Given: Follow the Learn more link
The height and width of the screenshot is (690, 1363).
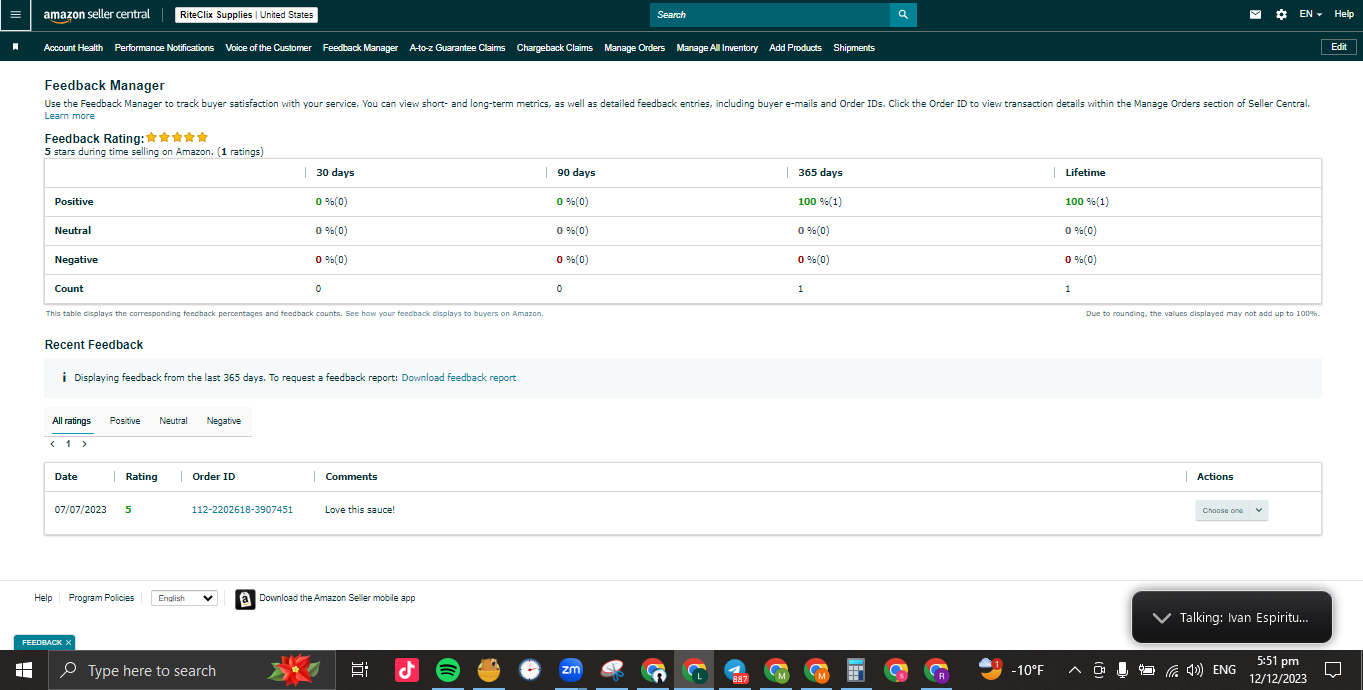Looking at the screenshot, I should tap(70, 116).
